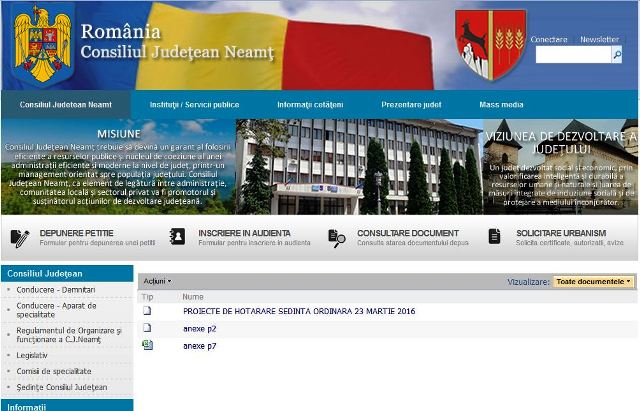Open Conducere - Aparat de specialitate item
This screenshot has height=411, width=640.
56,310
